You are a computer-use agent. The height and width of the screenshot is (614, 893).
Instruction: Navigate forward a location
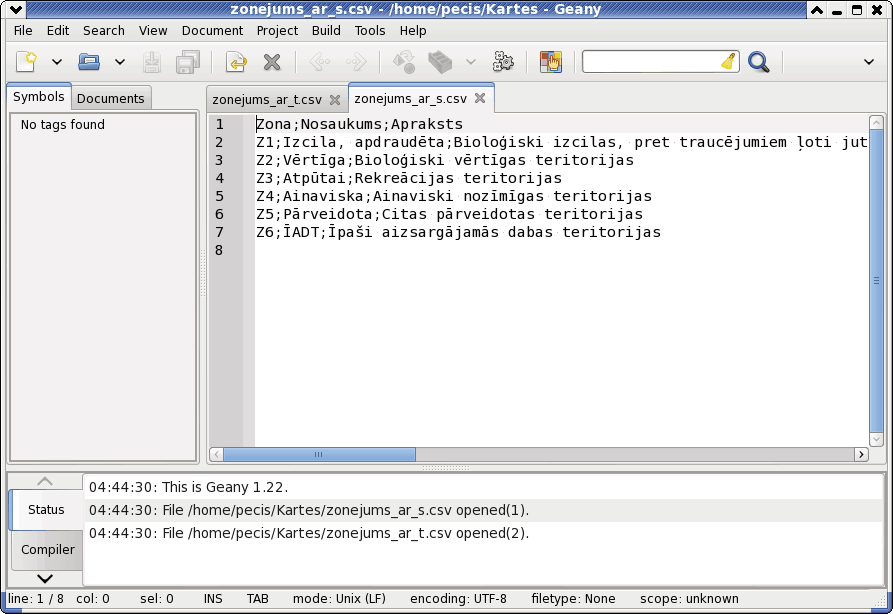click(357, 62)
